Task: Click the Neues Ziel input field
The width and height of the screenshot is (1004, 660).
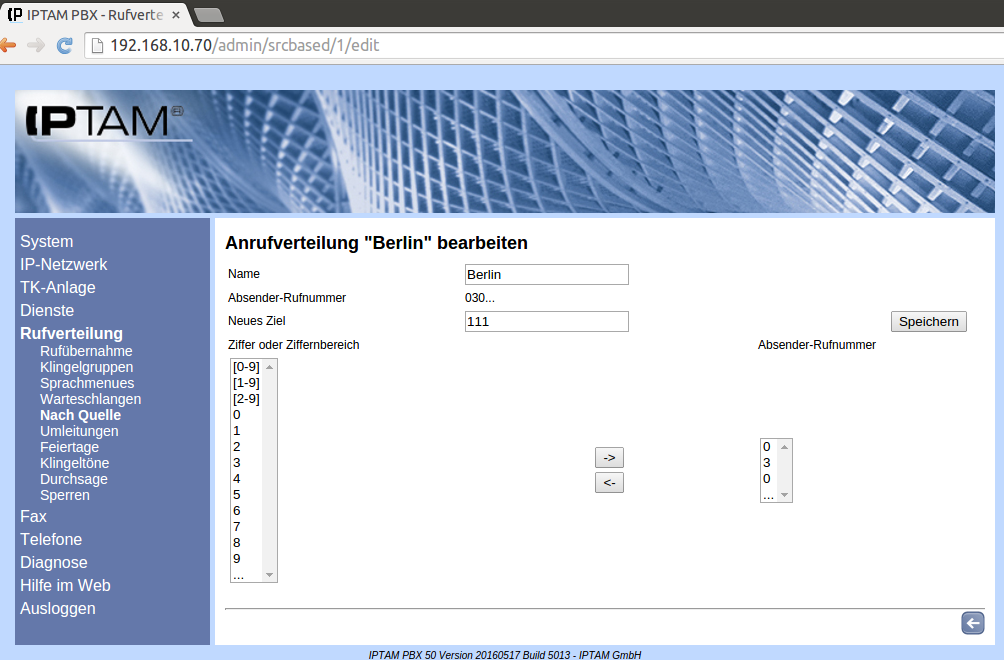Action: [x=546, y=321]
